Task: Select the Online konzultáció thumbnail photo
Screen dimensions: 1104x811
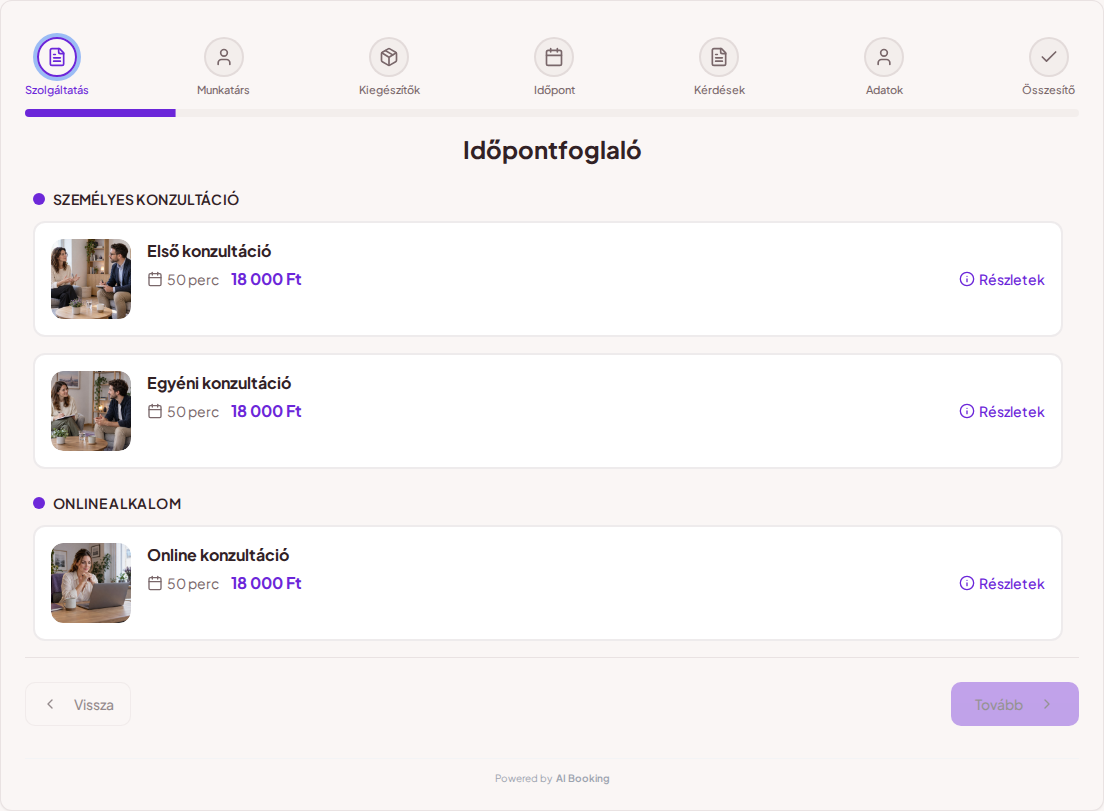Action: click(91, 583)
